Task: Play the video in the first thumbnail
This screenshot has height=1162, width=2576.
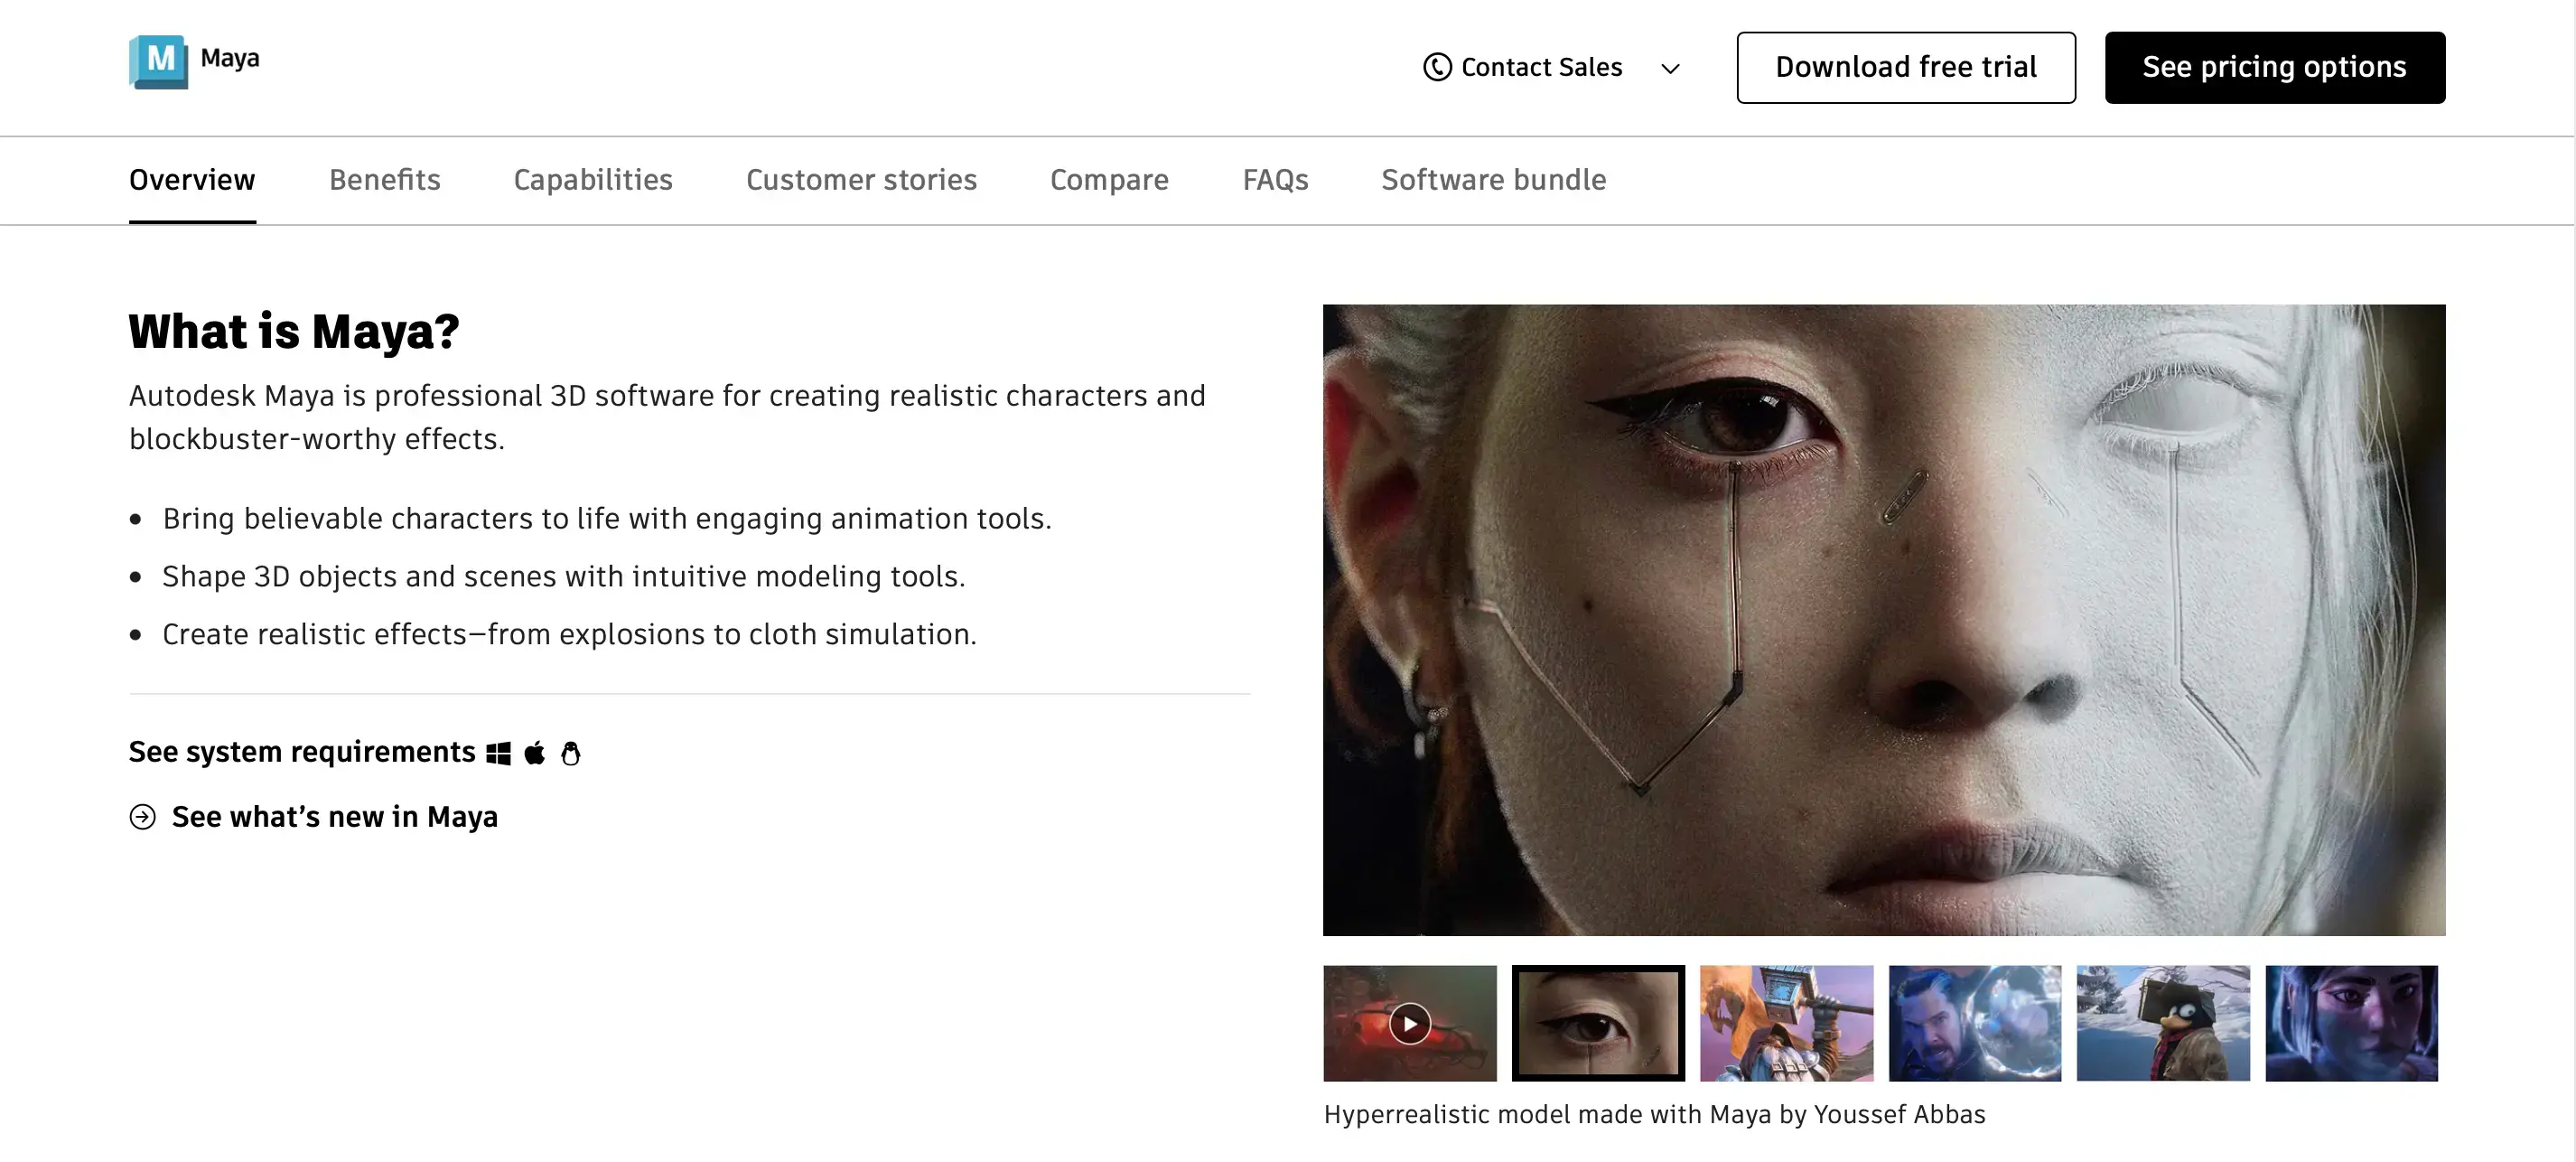Action: [x=1409, y=1023]
